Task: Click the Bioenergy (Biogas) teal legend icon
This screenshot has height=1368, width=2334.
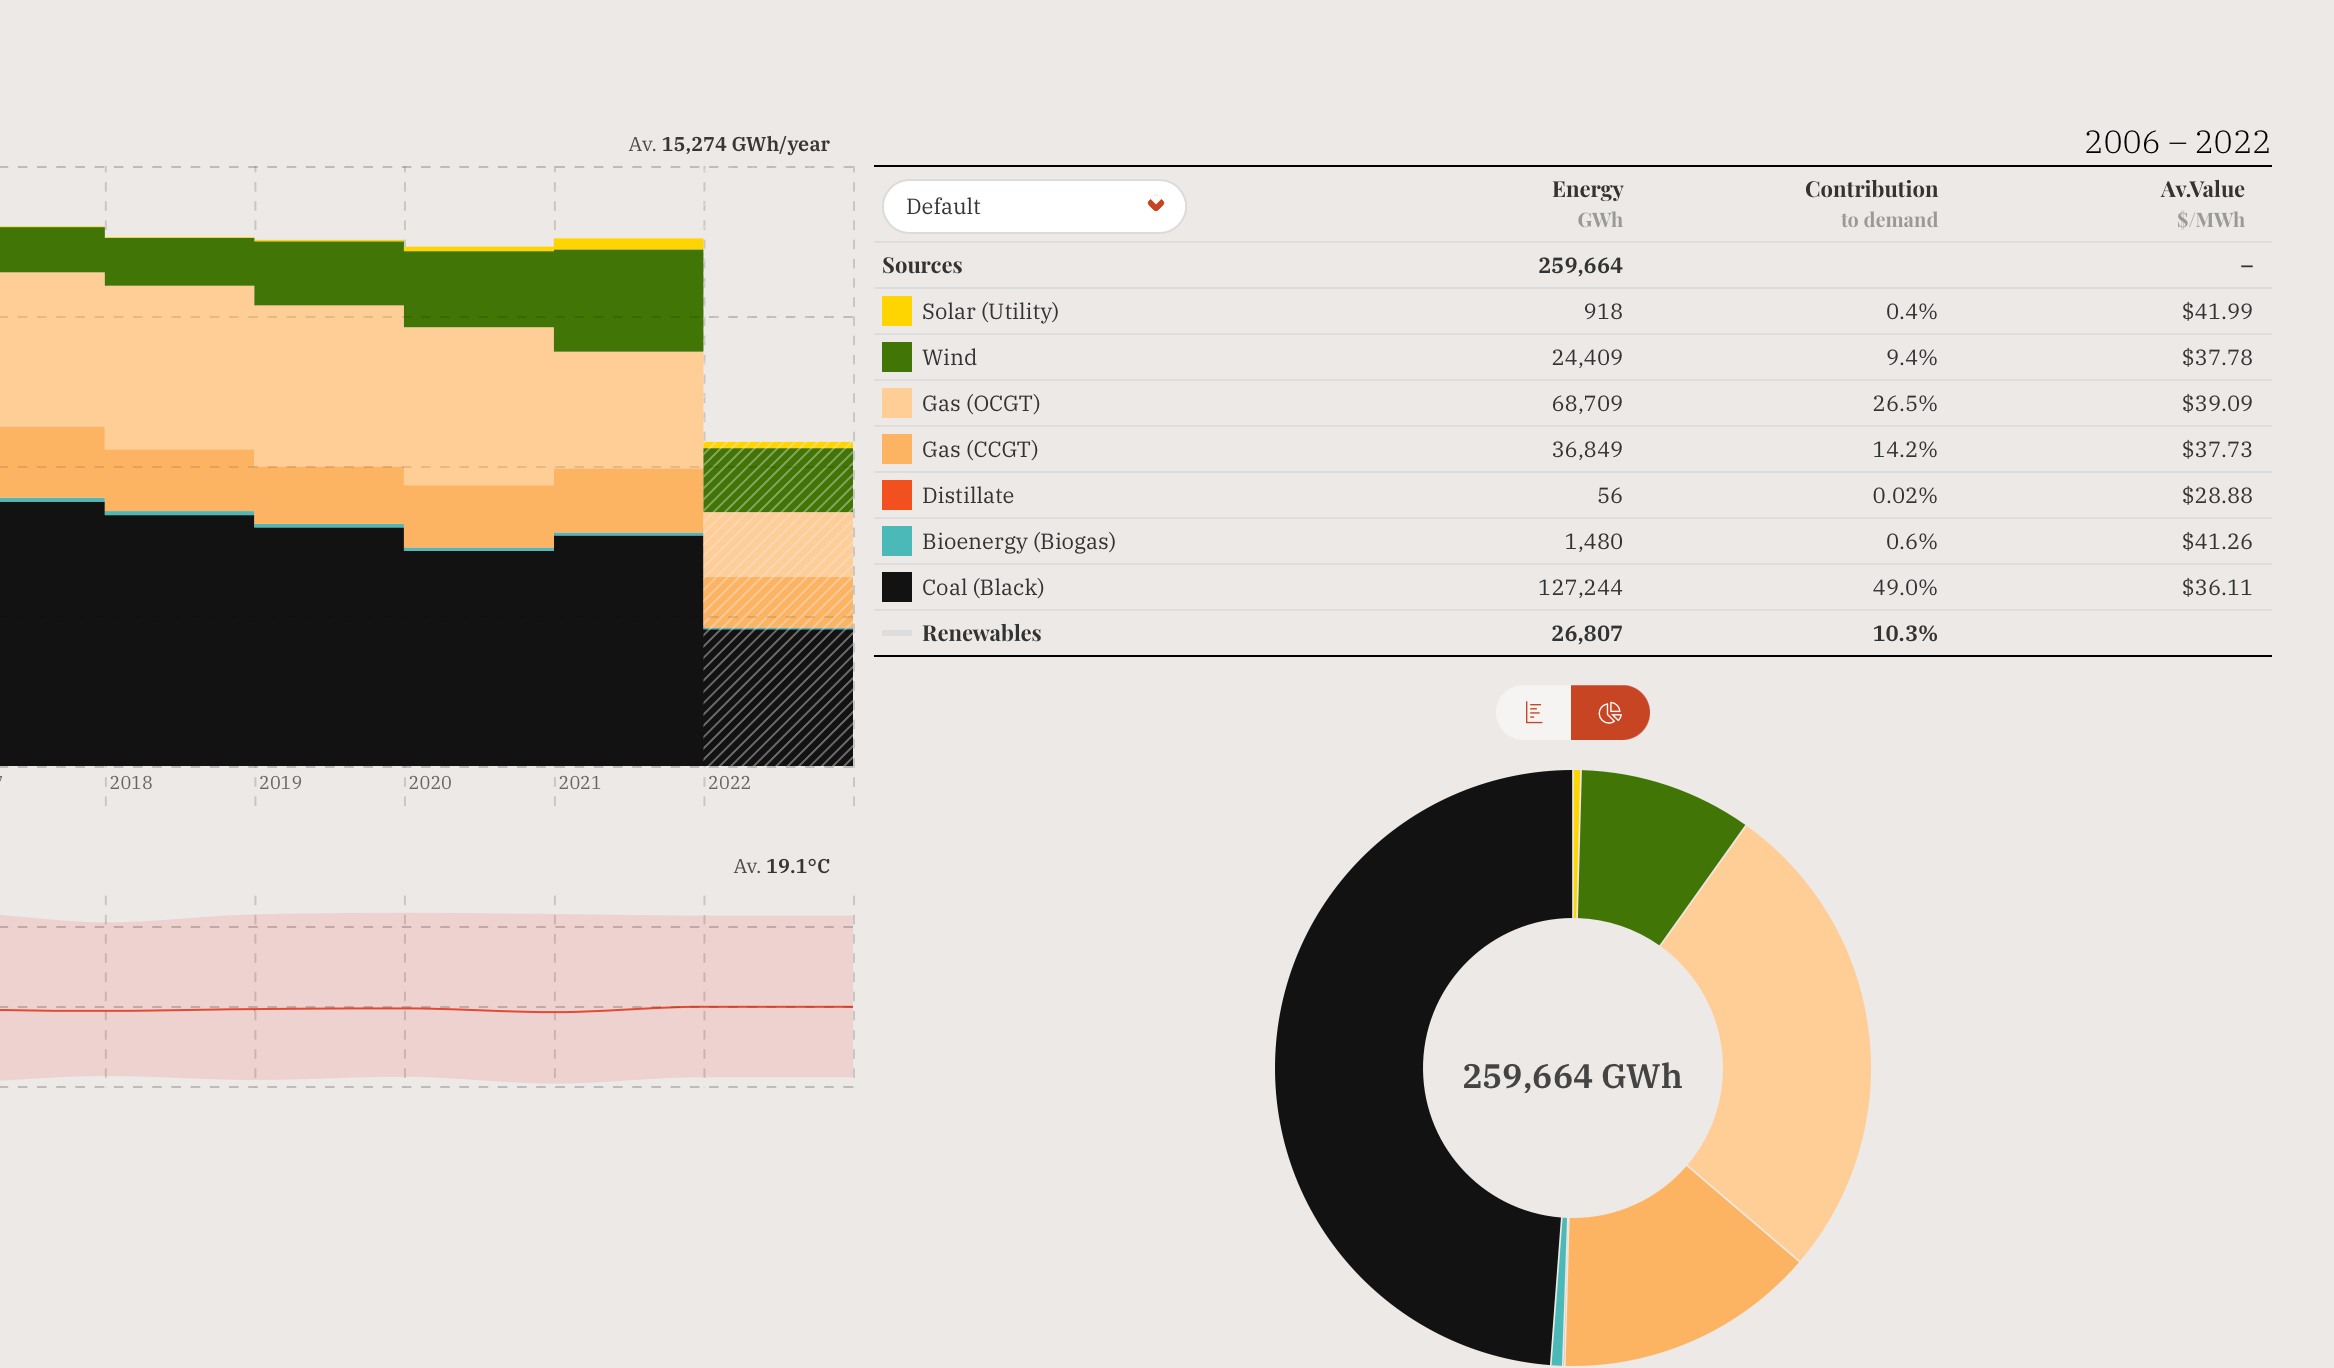Action: [895, 541]
